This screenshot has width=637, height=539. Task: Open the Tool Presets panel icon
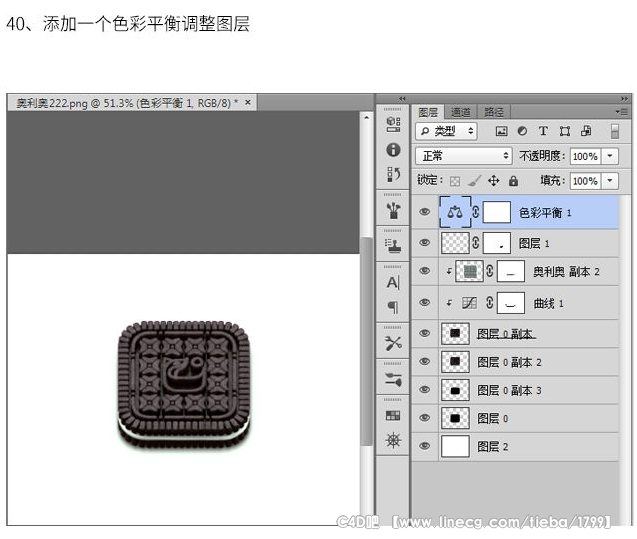[393, 343]
